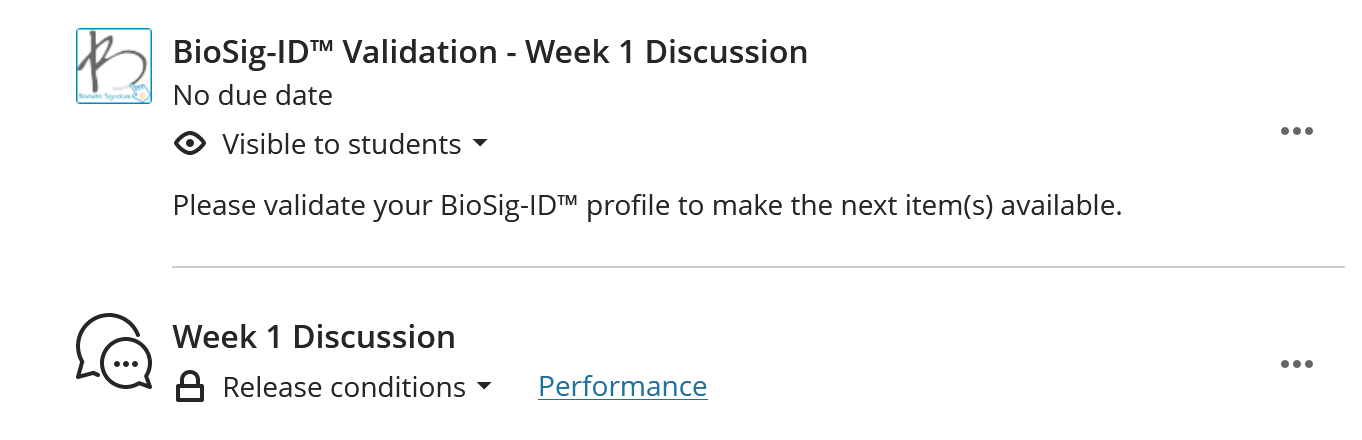Open the BioSig-ID Validation item's three-dot menu

tap(1296, 131)
